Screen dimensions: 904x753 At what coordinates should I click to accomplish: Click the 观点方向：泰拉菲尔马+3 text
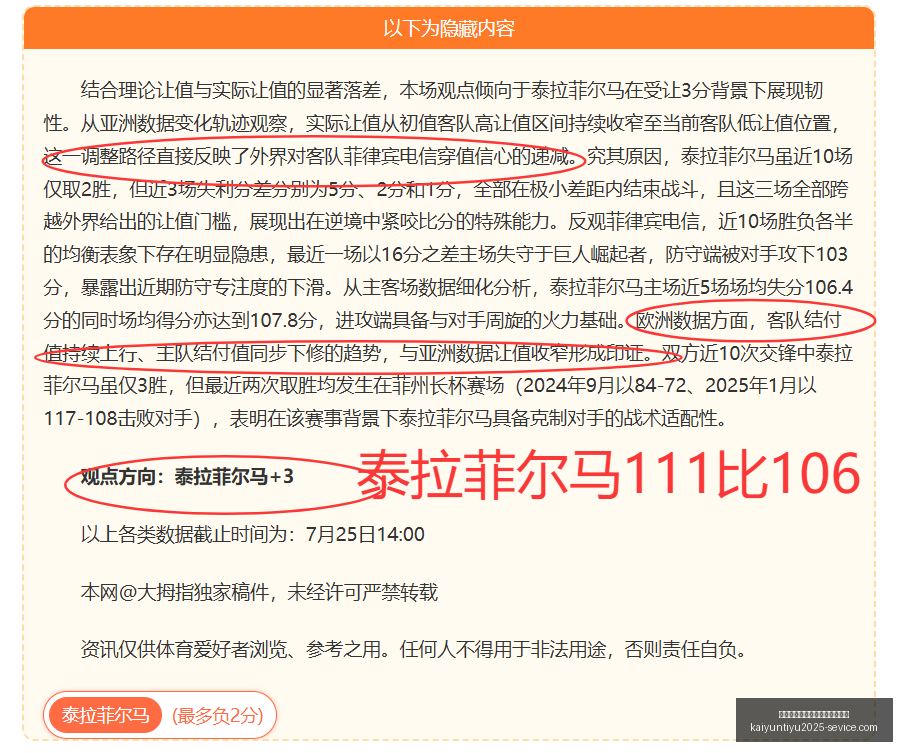coord(187,477)
